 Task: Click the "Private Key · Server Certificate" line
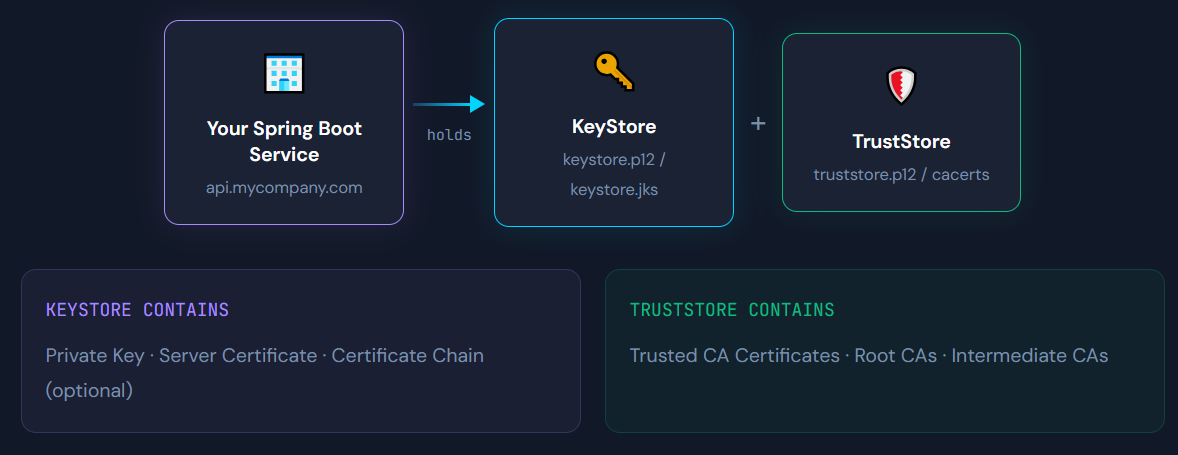point(264,355)
